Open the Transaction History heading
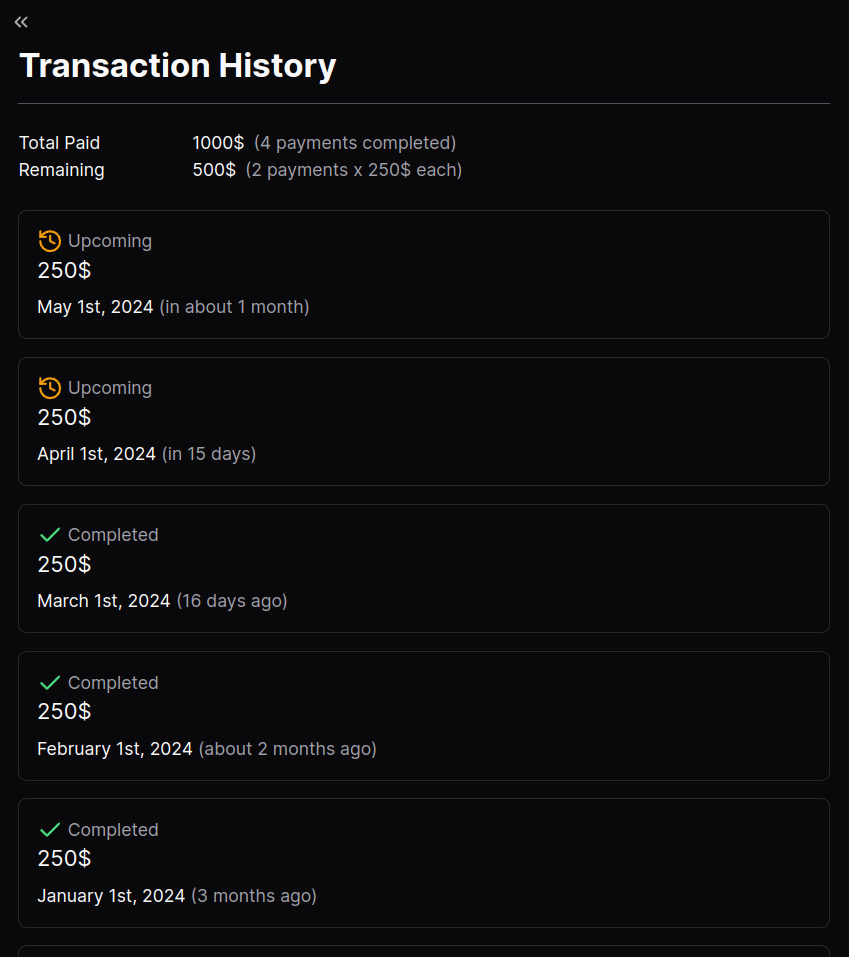The image size is (849, 957). click(178, 66)
